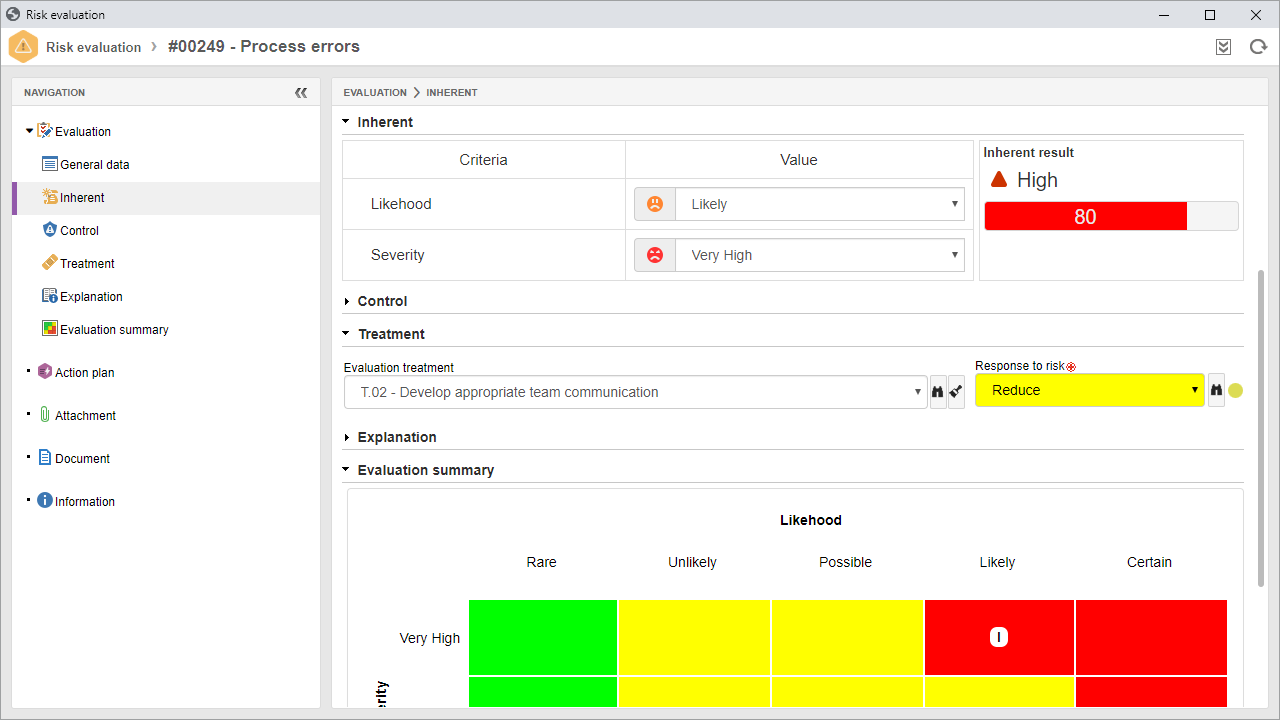Click the Action plan icon
1280x720 pixels.
coord(45,372)
